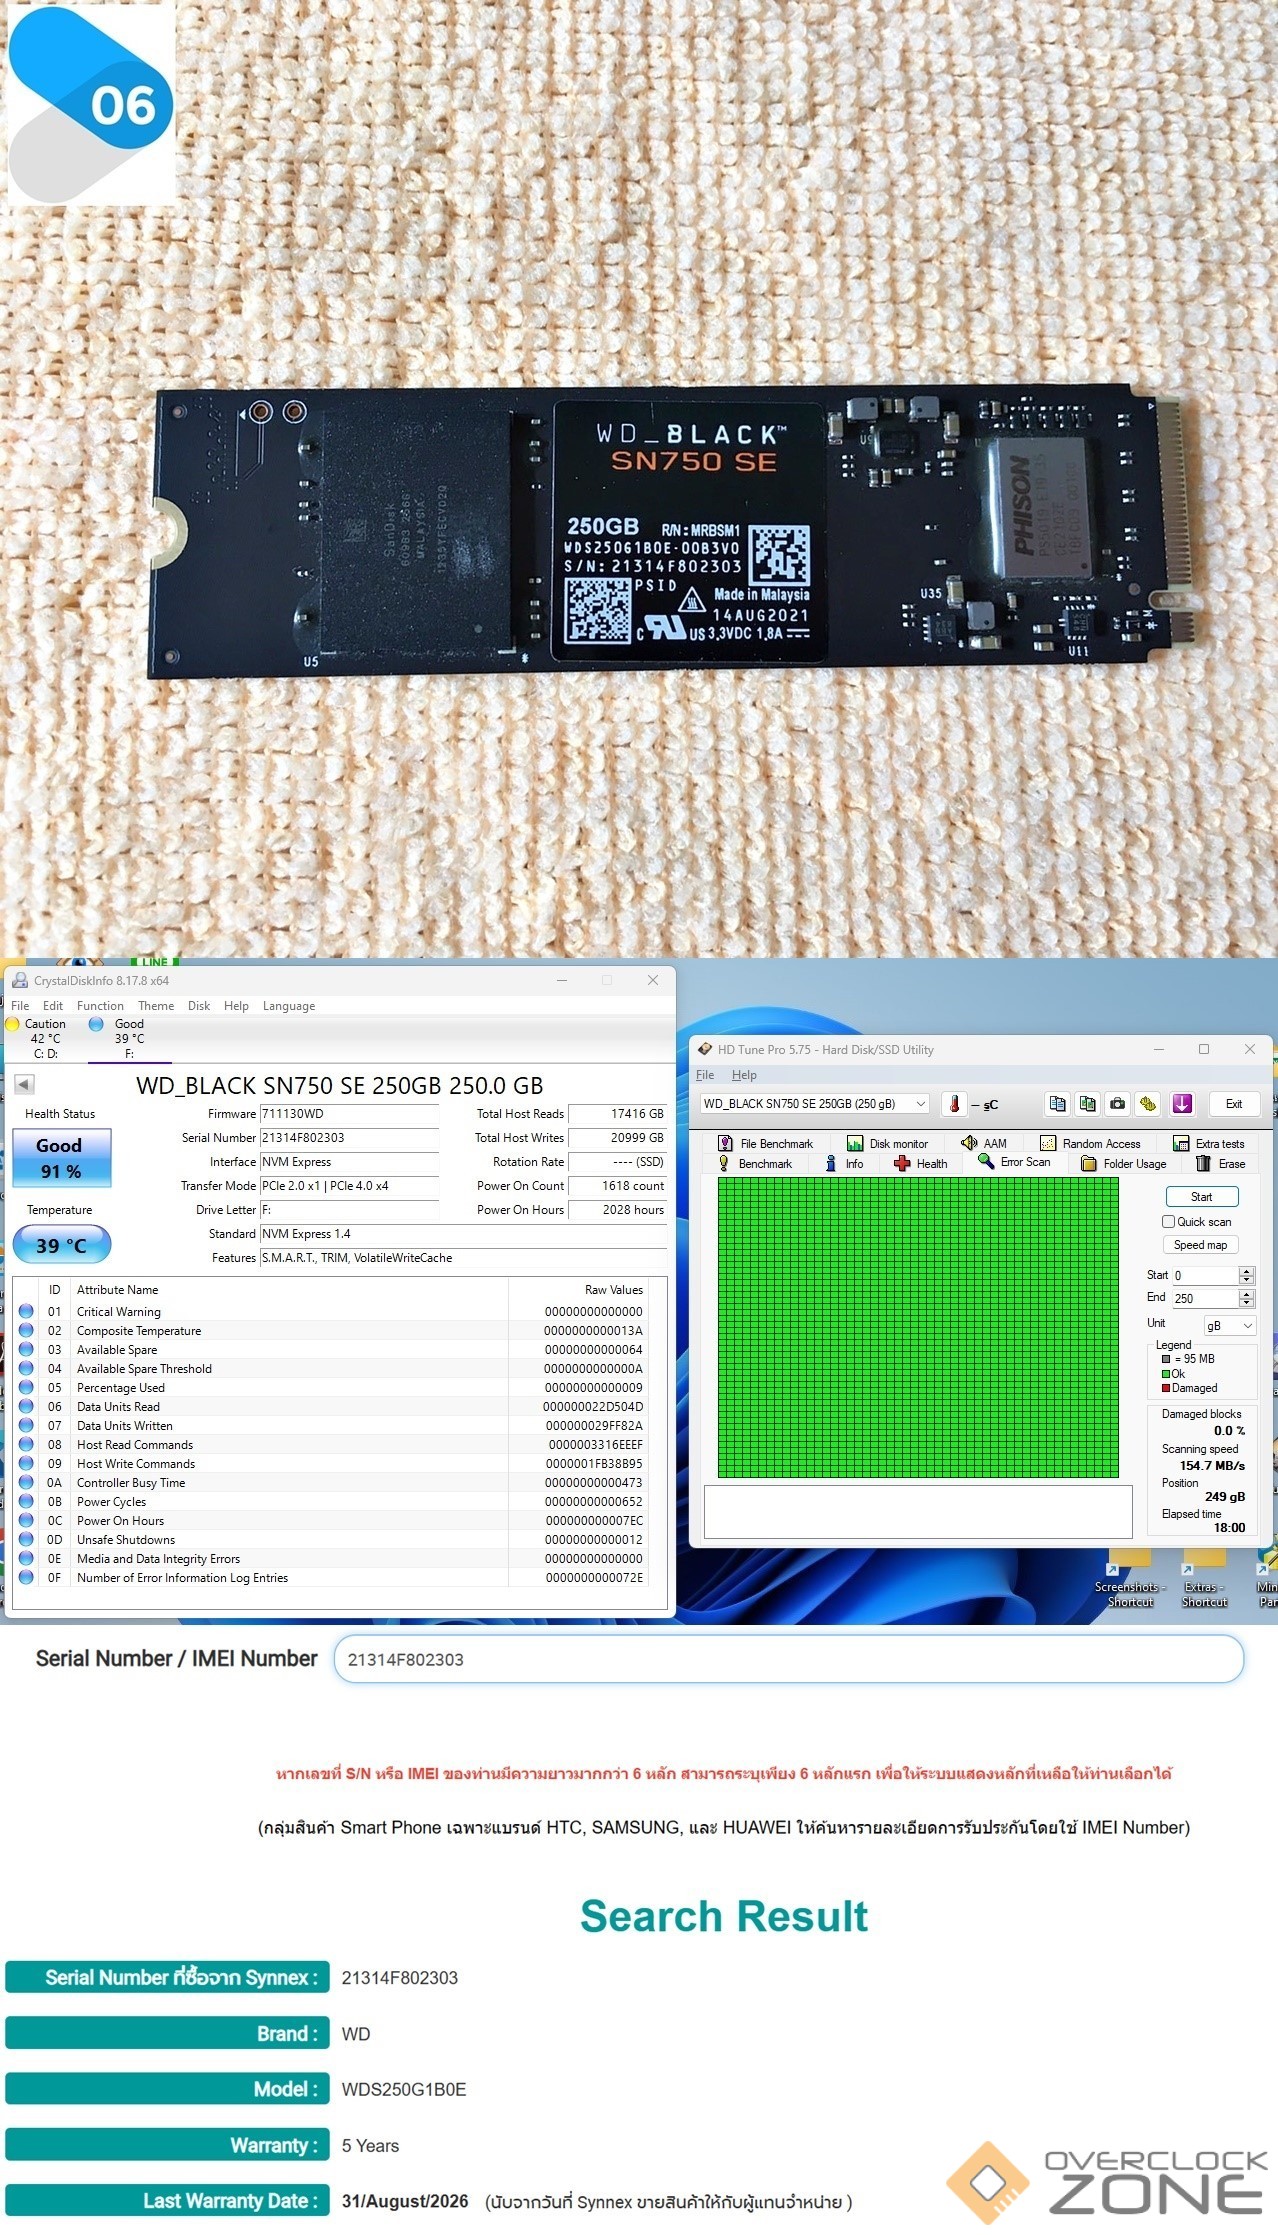Screen dimensions: 1278x2235
Task: Switch to the File Benchmark tab
Action: pyautogui.click(x=765, y=1143)
